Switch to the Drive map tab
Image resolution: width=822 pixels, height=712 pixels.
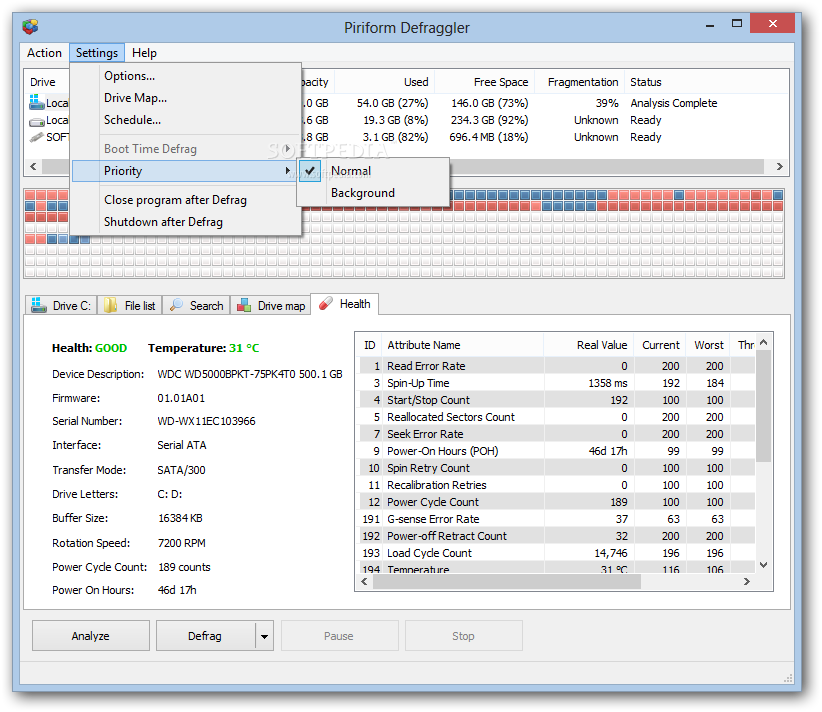coord(271,306)
